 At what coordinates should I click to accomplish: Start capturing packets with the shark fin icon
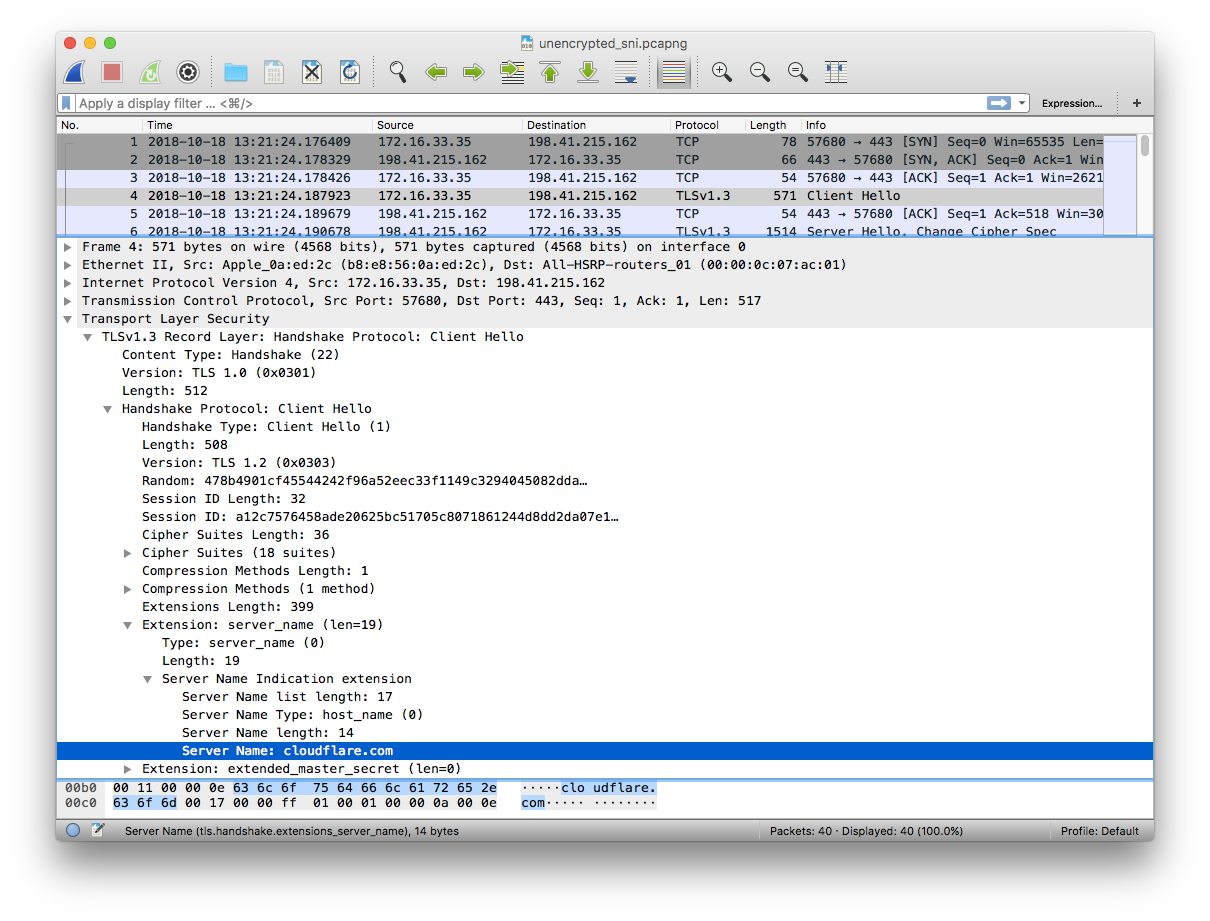click(74, 72)
